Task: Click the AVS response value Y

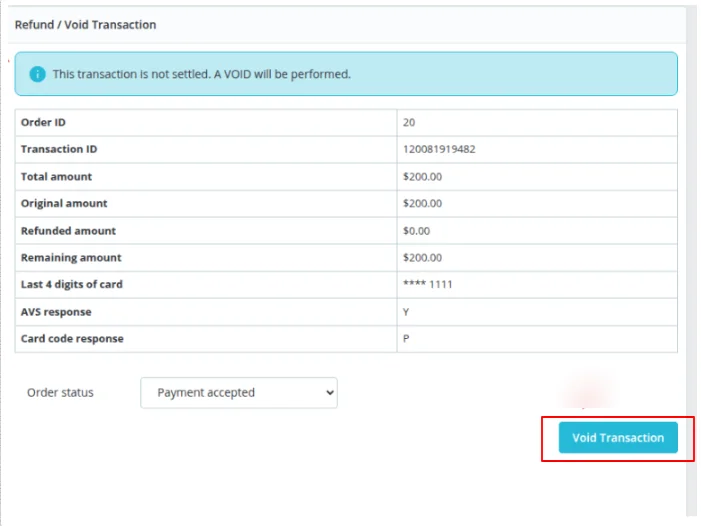Action: coord(405,312)
